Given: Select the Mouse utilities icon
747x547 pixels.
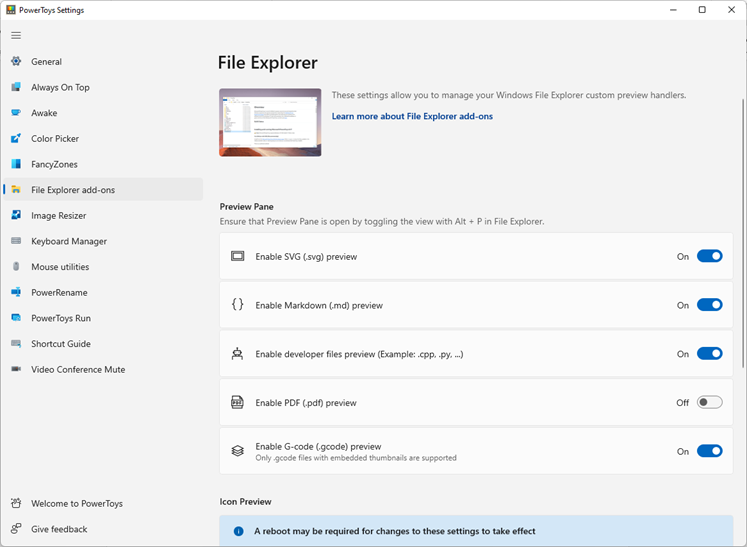Looking at the screenshot, I should pos(16,267).
